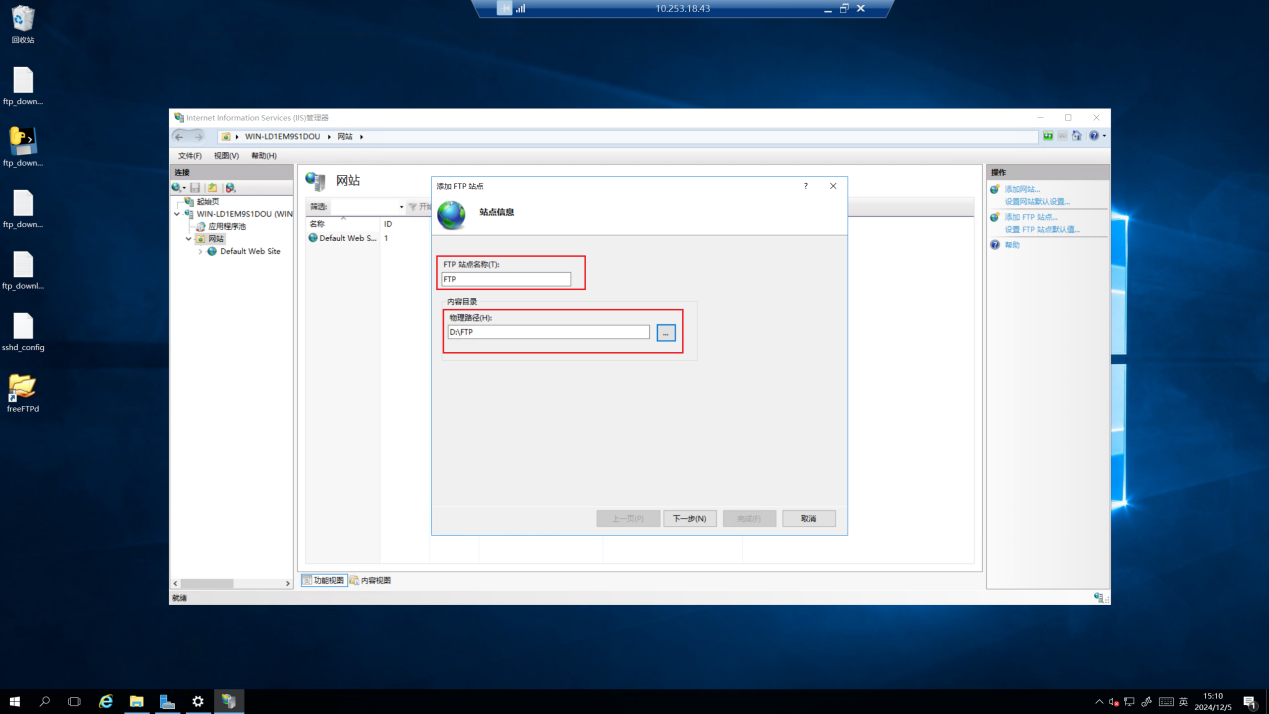Open the 筛选 filter dropdown arrow

[401, 207]
